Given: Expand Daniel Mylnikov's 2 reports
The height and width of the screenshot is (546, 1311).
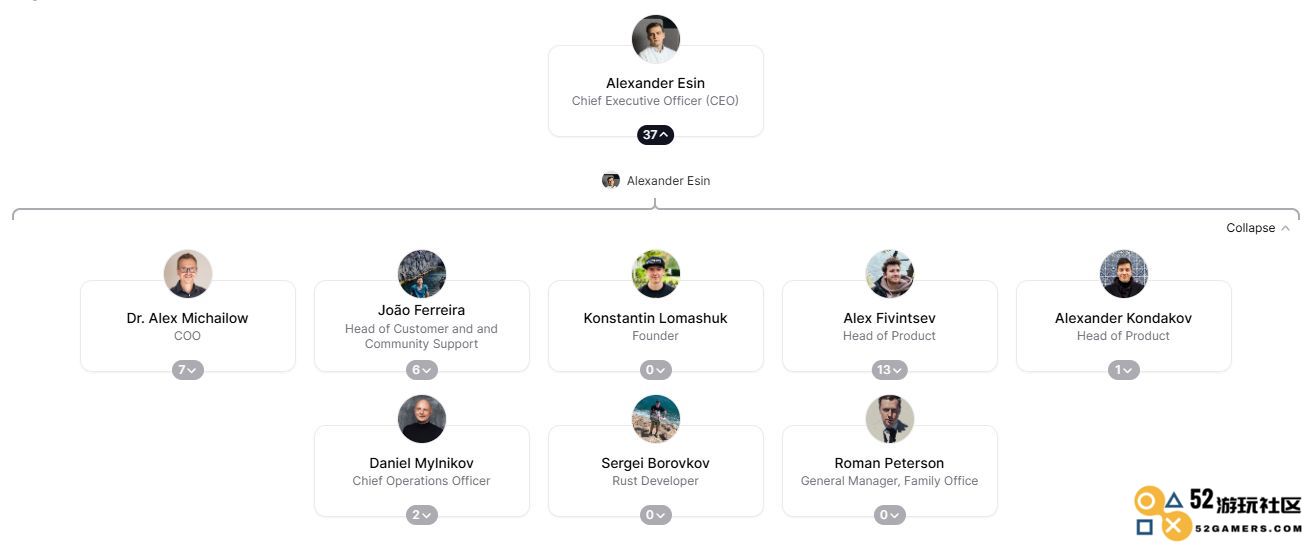Looking at the screenshot, I should point(422,515).
